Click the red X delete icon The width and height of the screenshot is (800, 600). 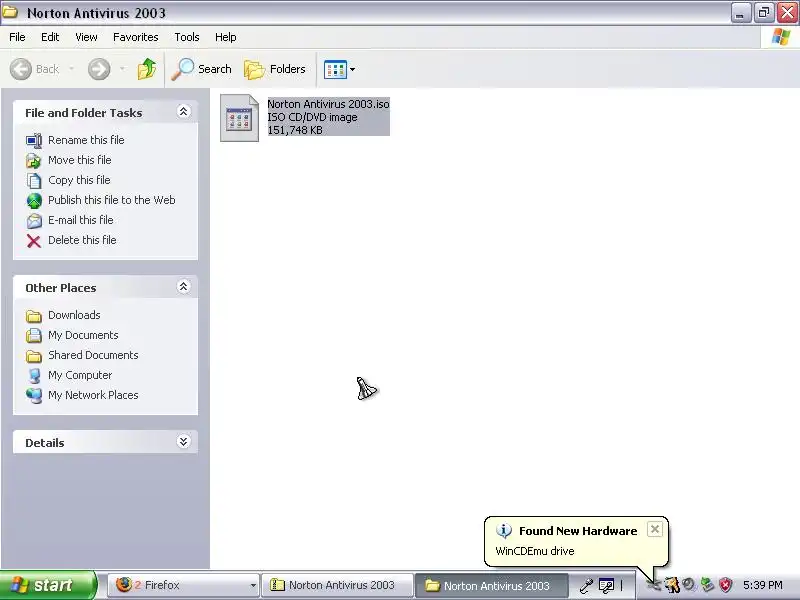(x=34, y=241)
